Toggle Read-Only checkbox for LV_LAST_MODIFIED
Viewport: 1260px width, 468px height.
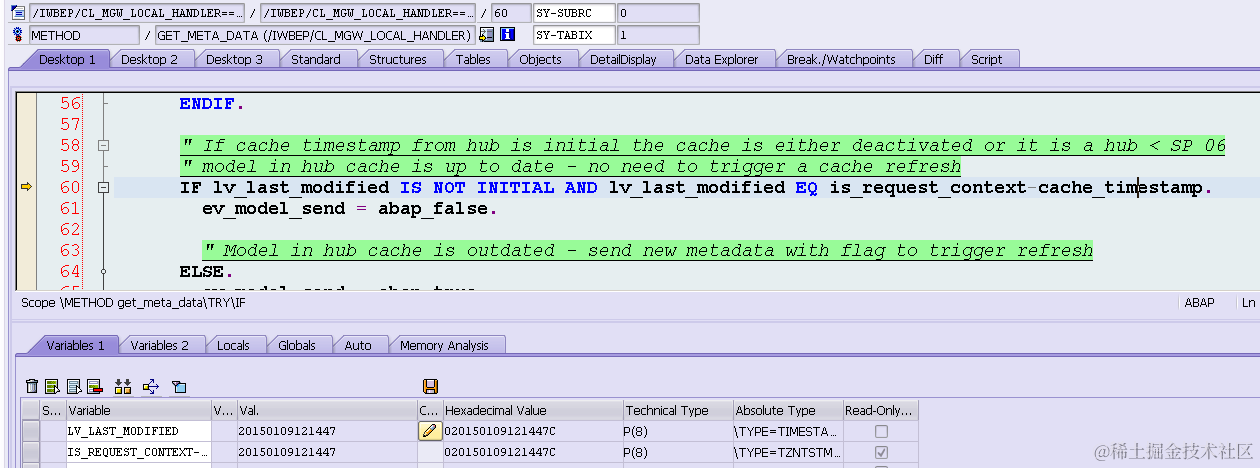[880, 431]
